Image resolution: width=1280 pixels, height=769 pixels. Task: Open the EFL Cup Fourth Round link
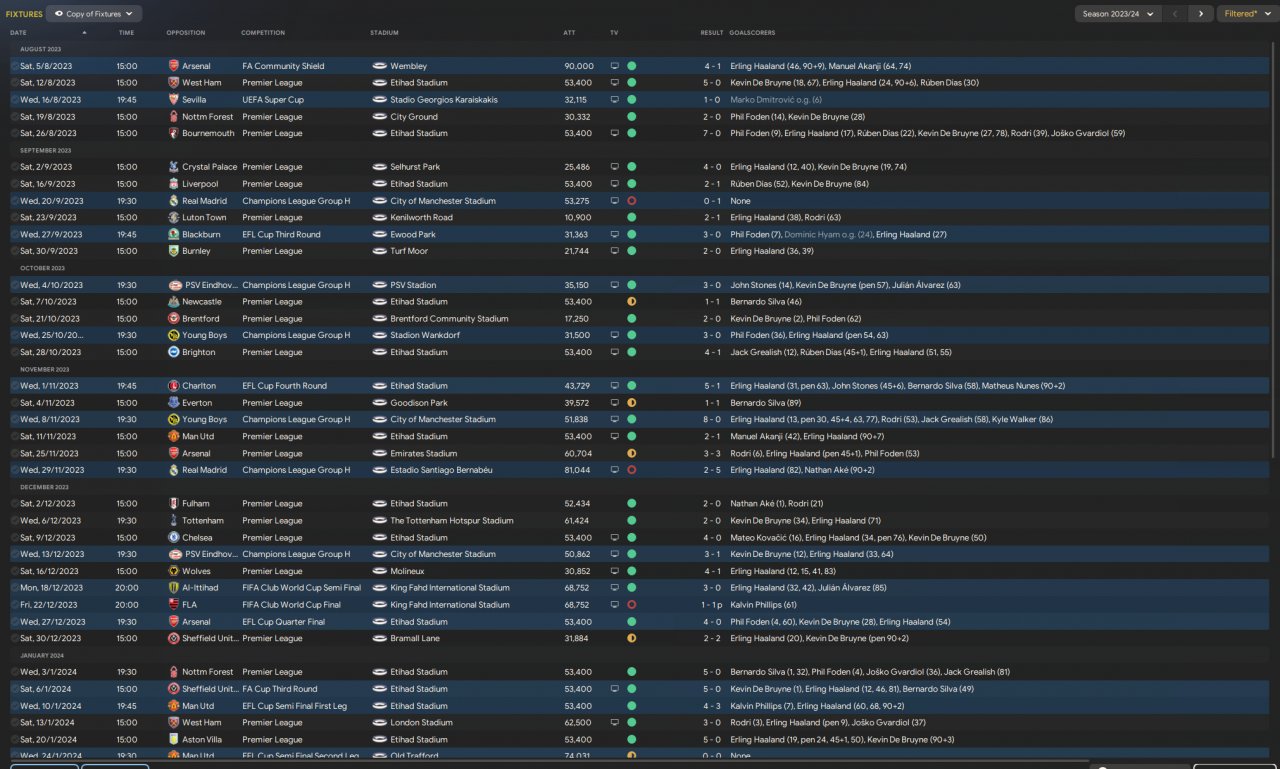coord(284,386)
